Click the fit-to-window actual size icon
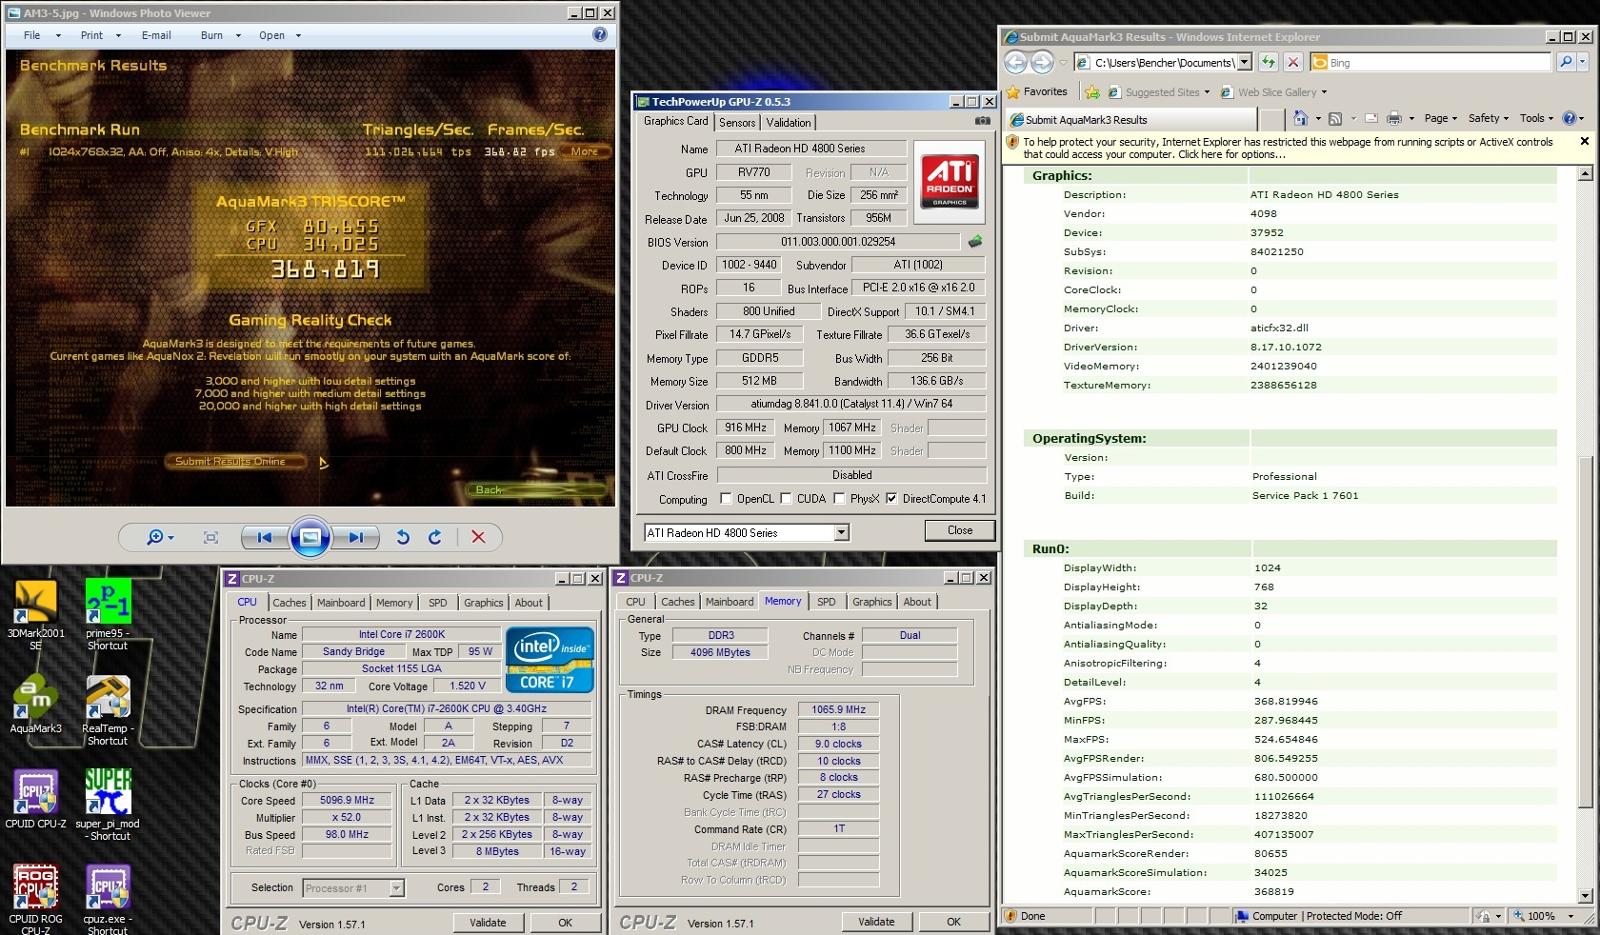 [x=211, y=537]
